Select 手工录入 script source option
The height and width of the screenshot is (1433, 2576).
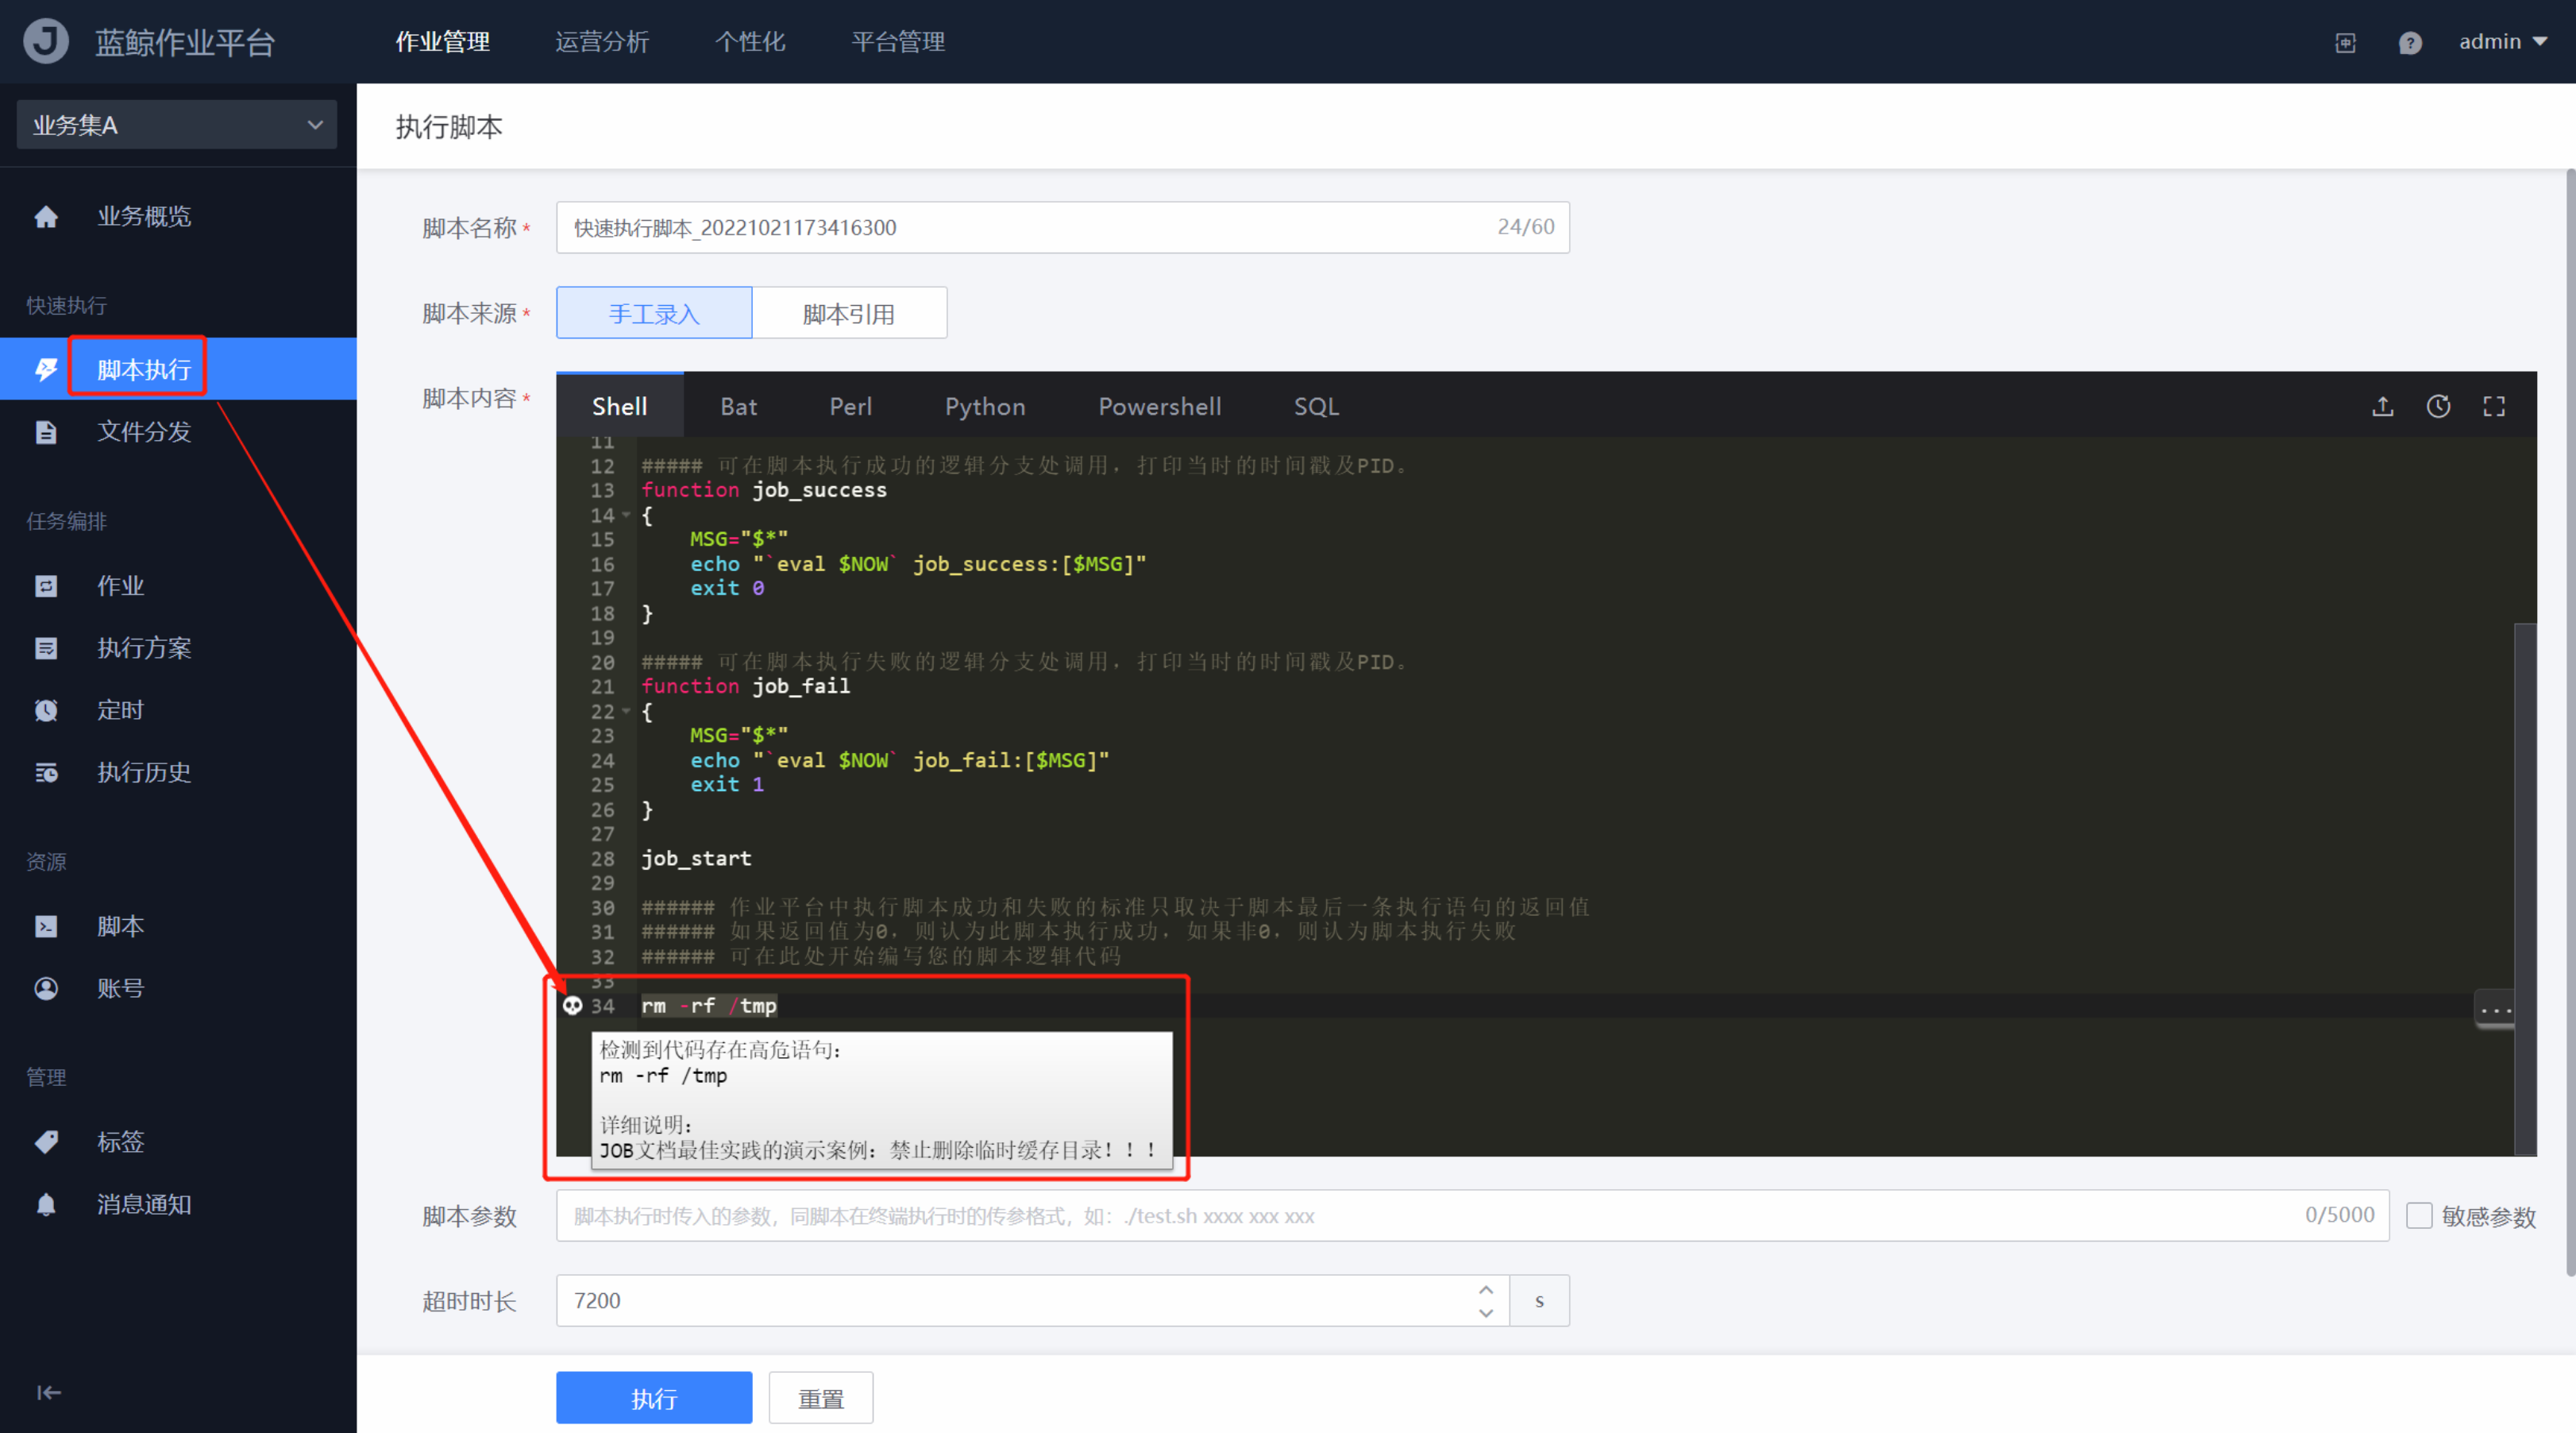[x=654, y=313]
